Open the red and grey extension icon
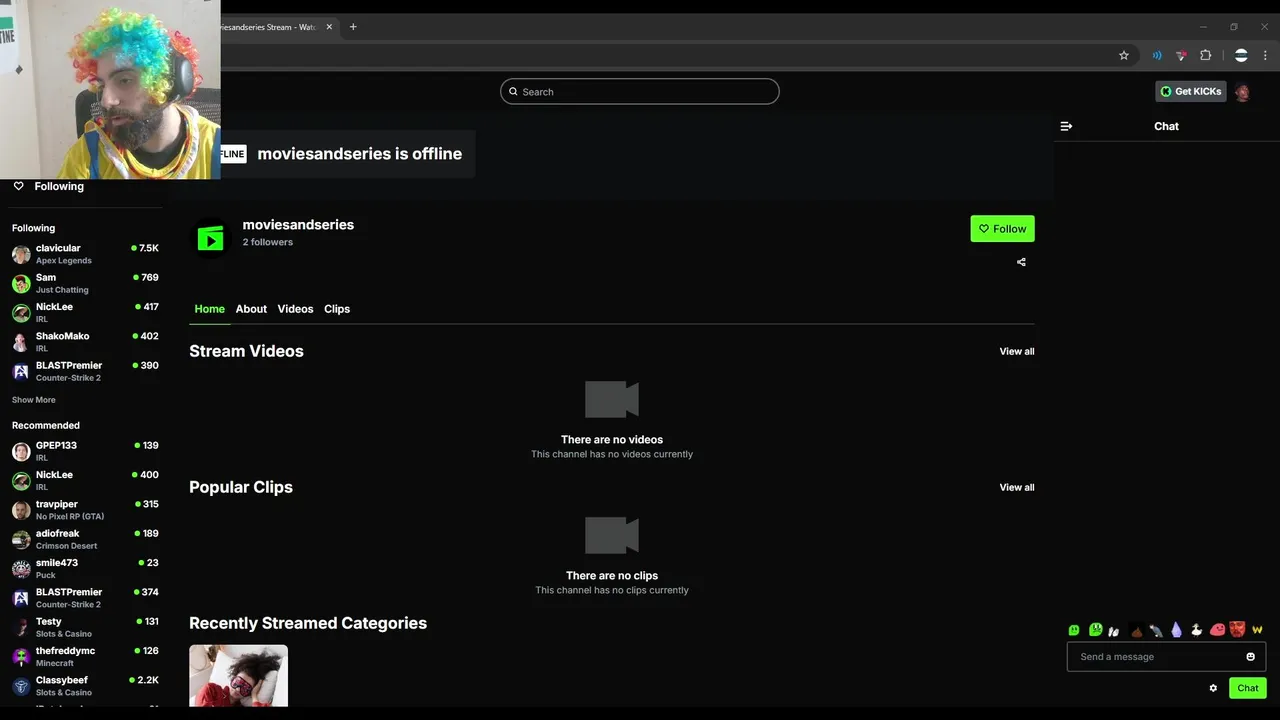This screenshot has width=1280, height=720. pos(1181,55)
